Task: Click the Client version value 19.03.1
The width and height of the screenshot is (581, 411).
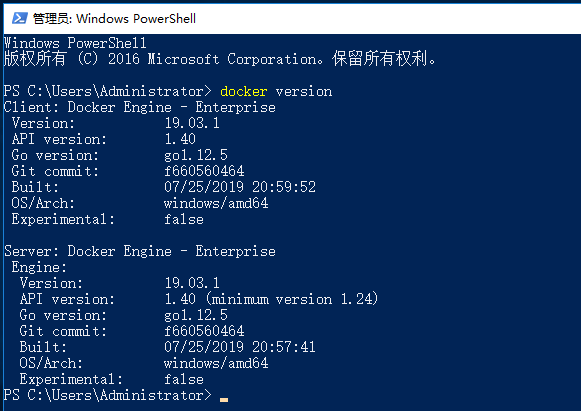Action: tap(192, 123)
